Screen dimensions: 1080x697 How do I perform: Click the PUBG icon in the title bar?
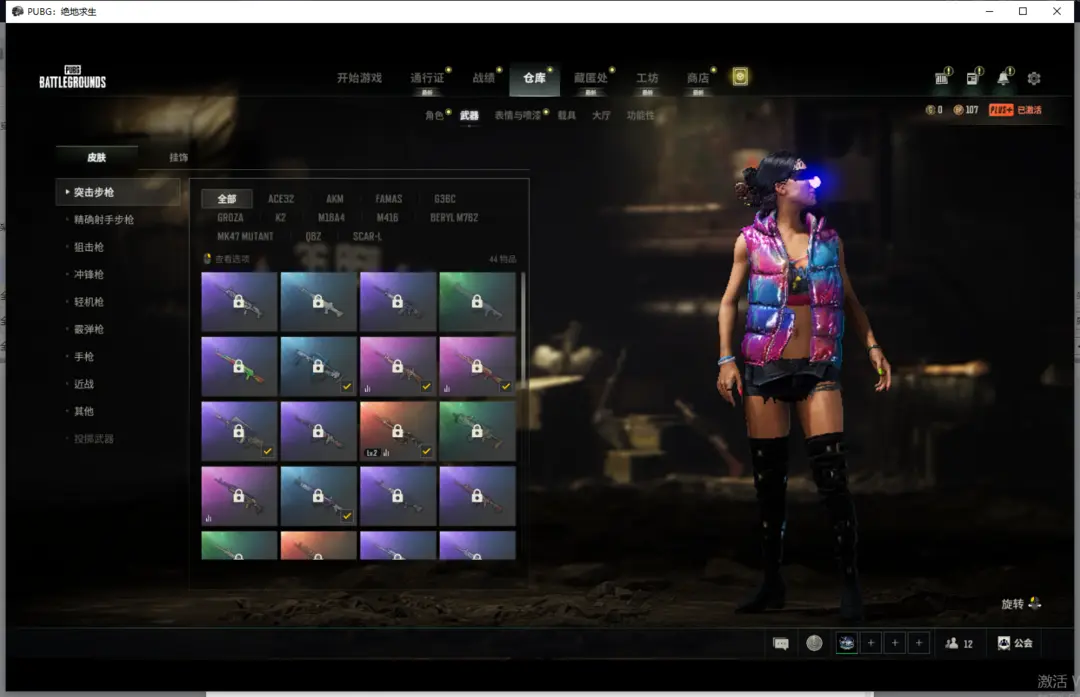pos(17,11)
